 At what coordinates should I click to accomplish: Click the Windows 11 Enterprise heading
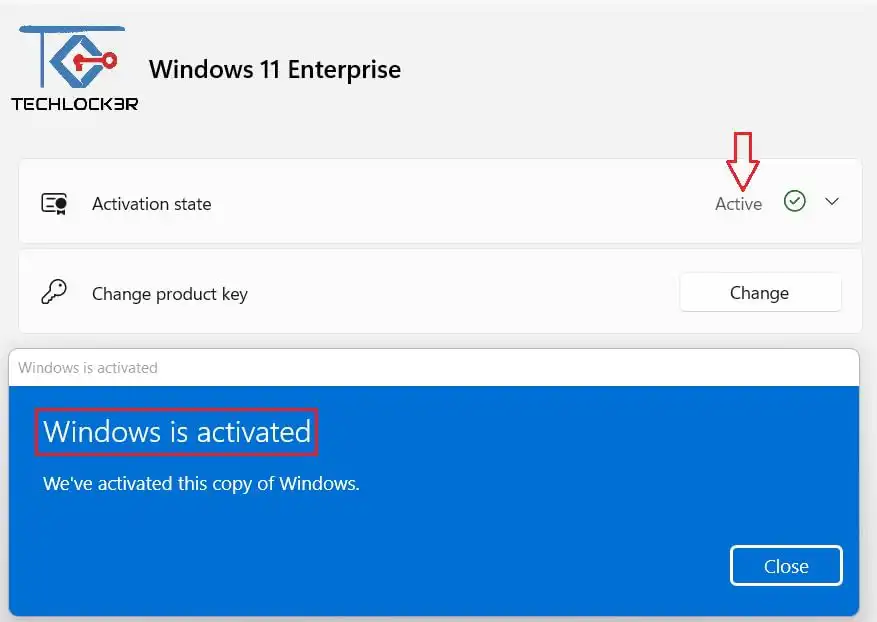tap(275, 70)
